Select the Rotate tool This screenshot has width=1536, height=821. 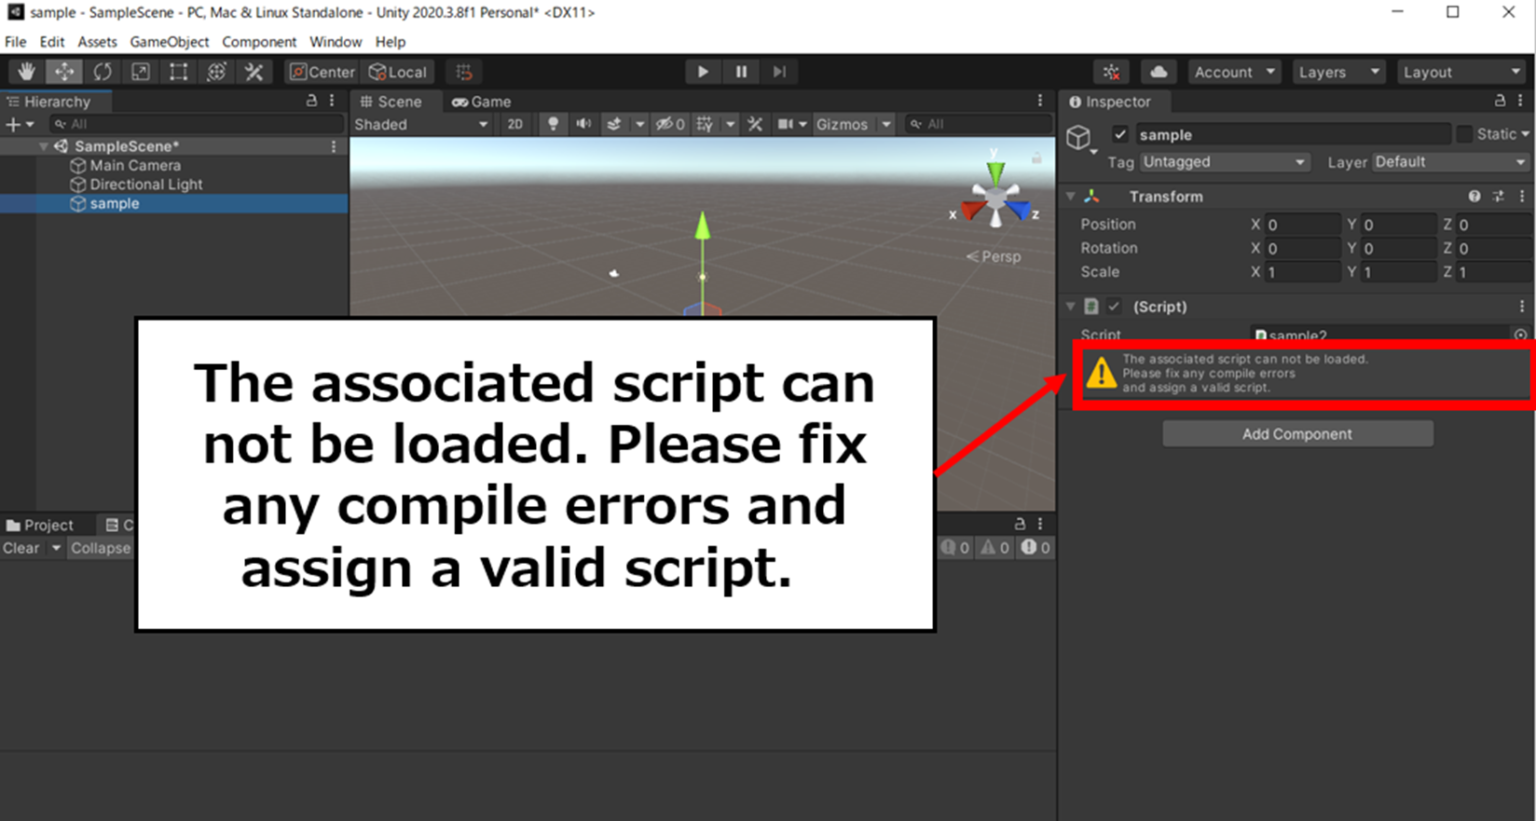(102, 72)
